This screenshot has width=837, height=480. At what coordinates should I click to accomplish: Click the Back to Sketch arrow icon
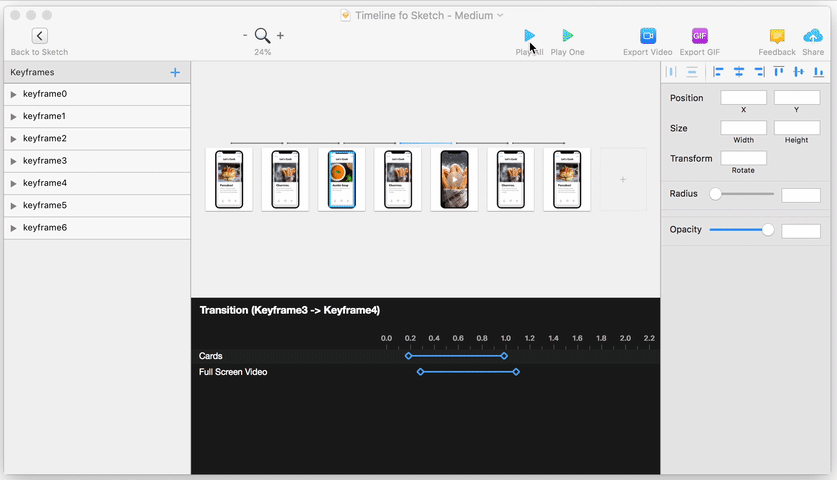[40, 36]
